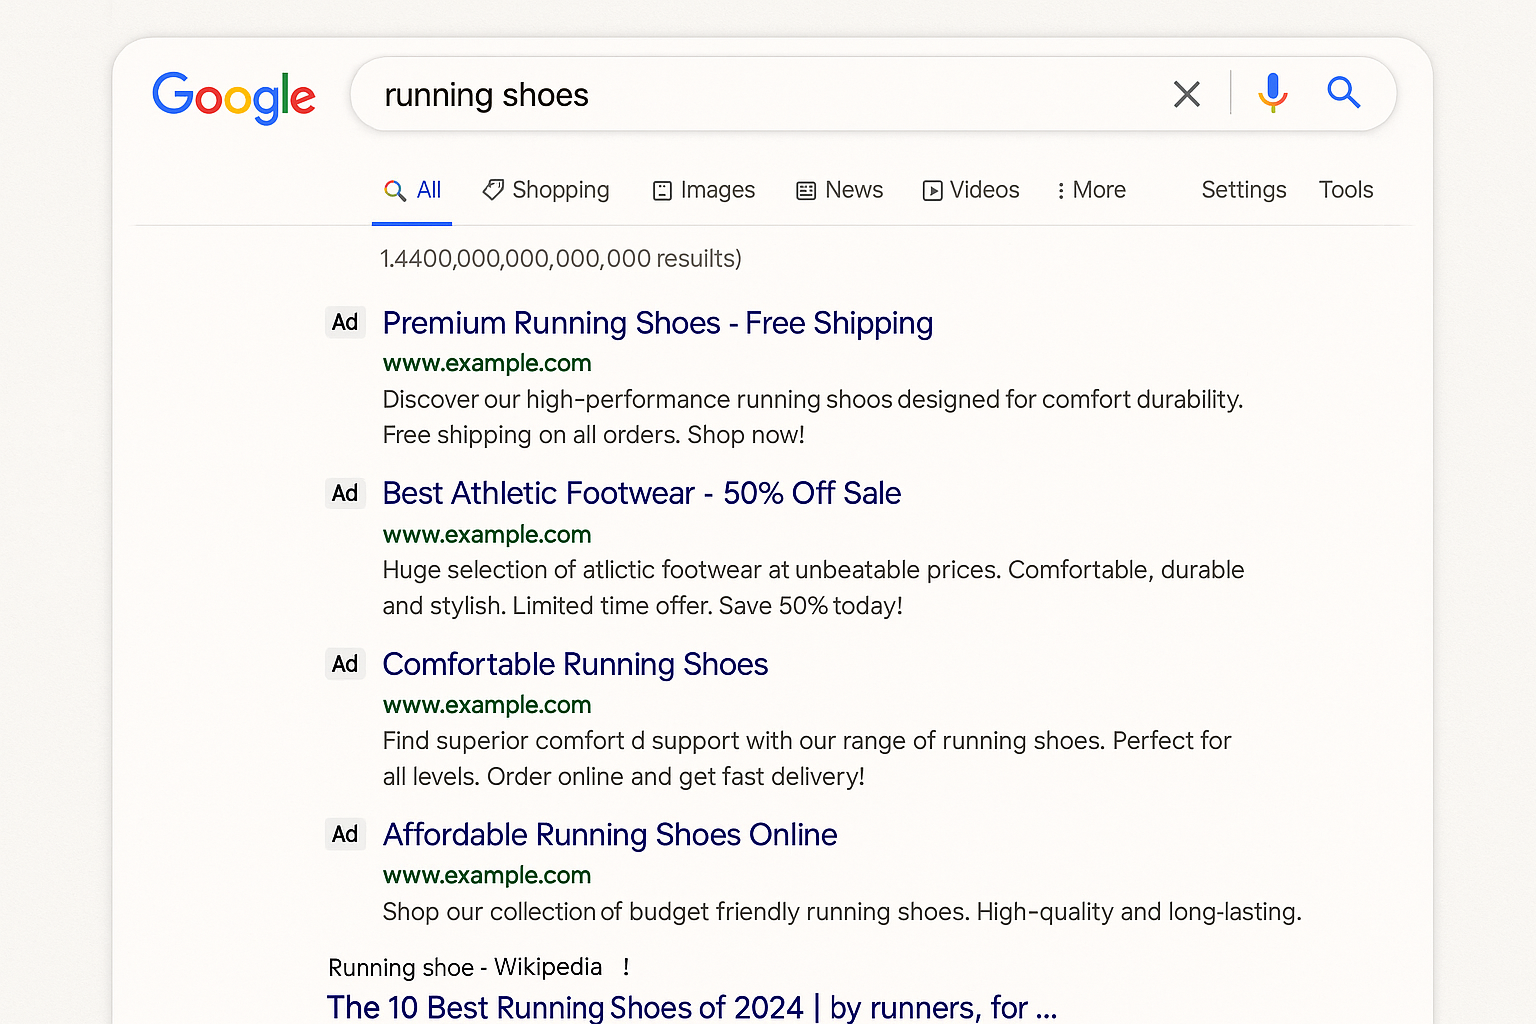
Task: Click the Videos play icon
Action: tap(932, 191)
